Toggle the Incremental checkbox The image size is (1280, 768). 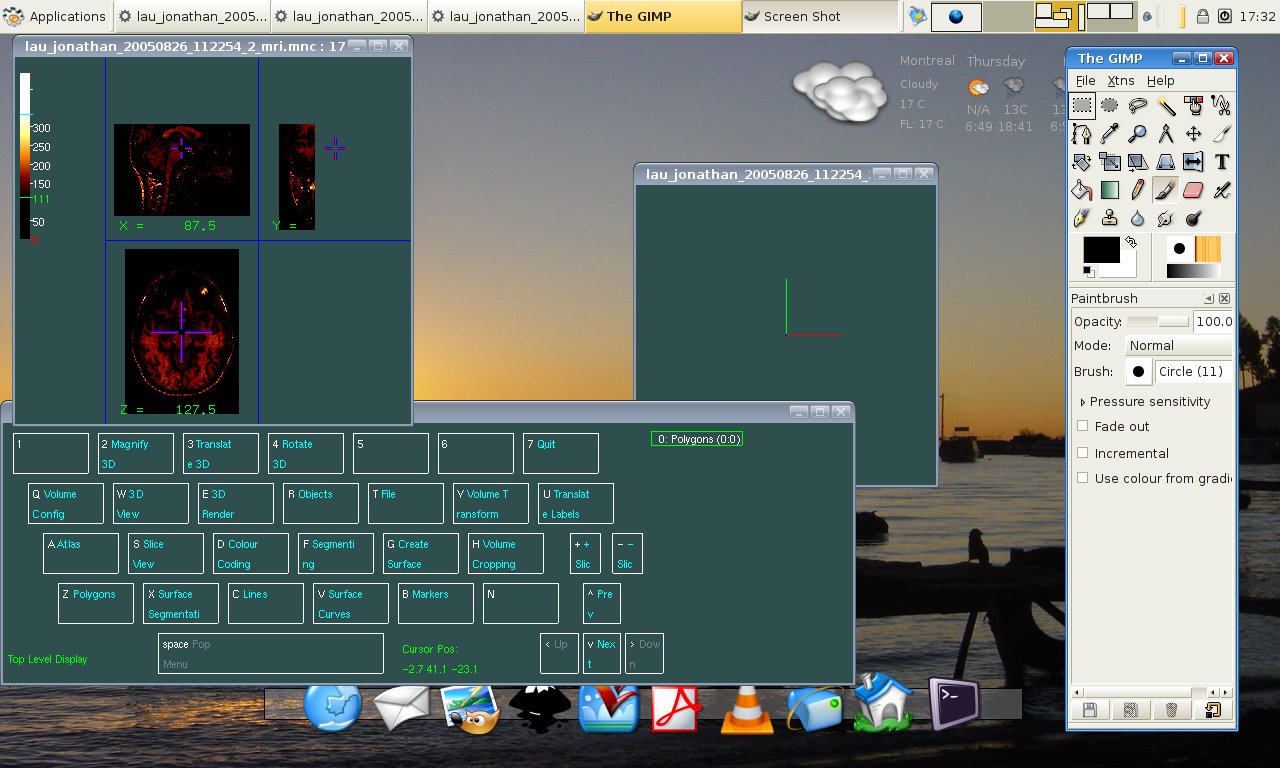[1082, 452]
